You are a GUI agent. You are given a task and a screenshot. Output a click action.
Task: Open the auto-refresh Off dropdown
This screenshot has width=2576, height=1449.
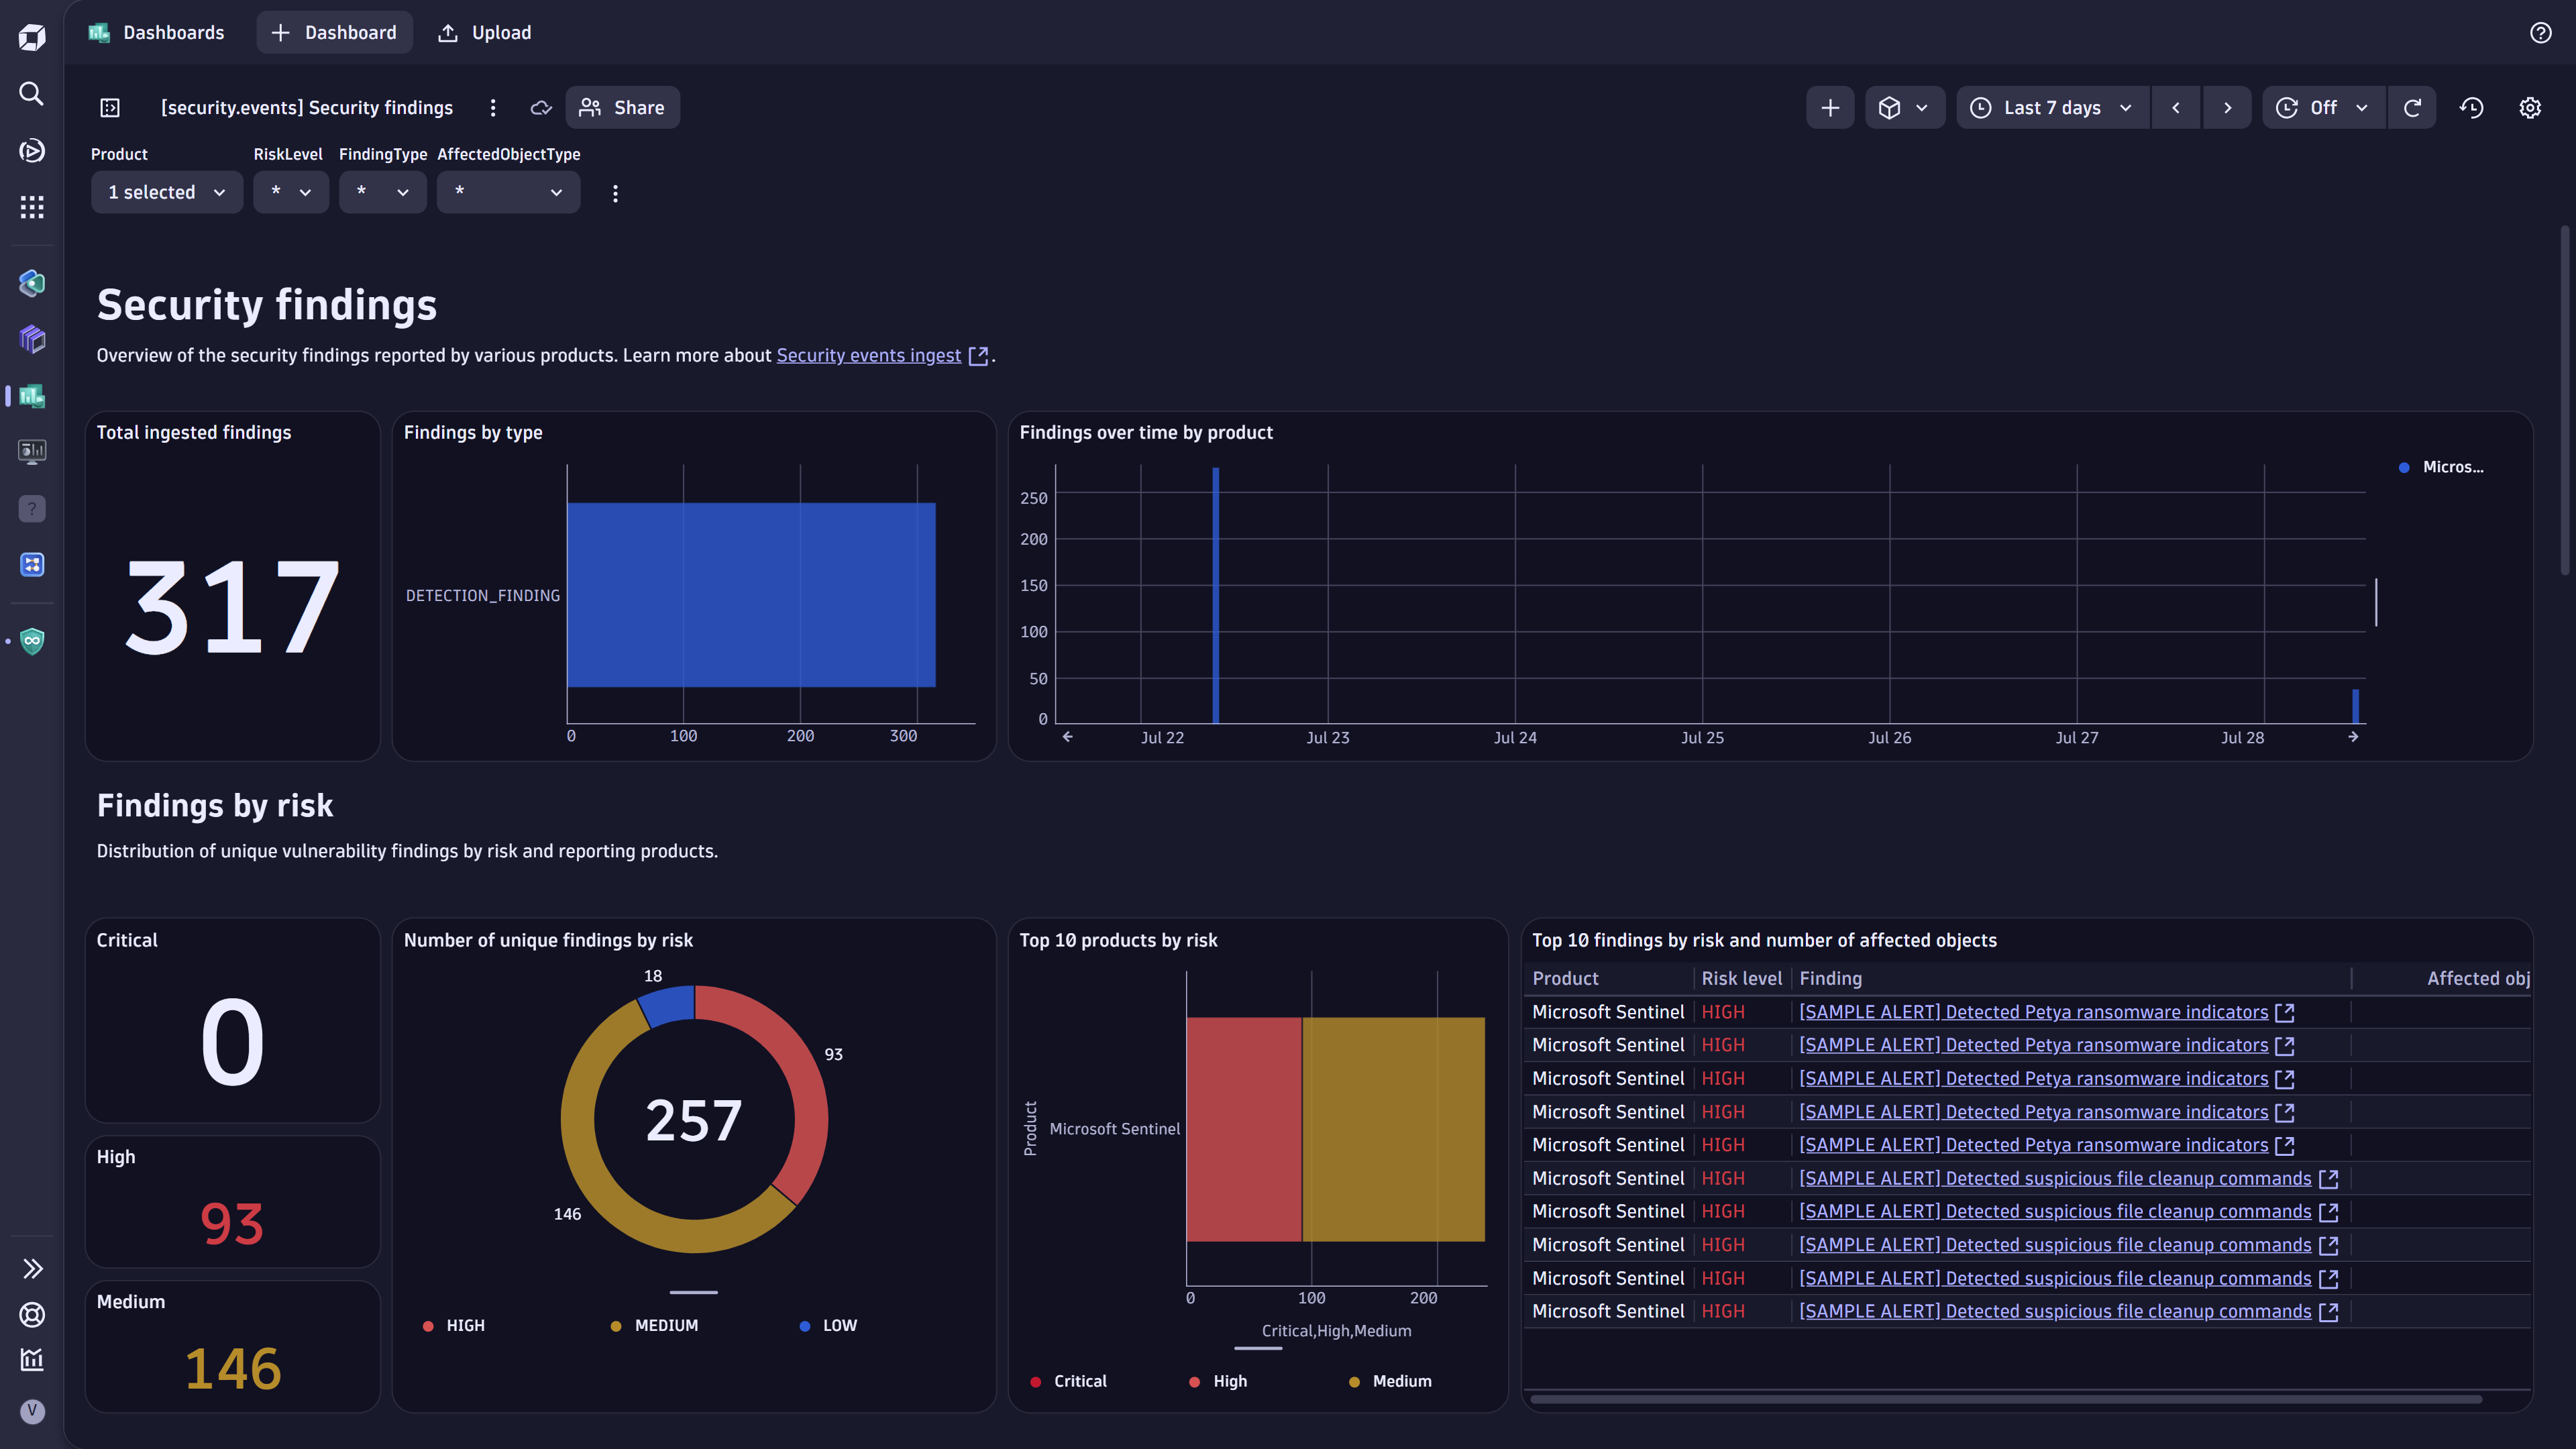coord(2322,107)
